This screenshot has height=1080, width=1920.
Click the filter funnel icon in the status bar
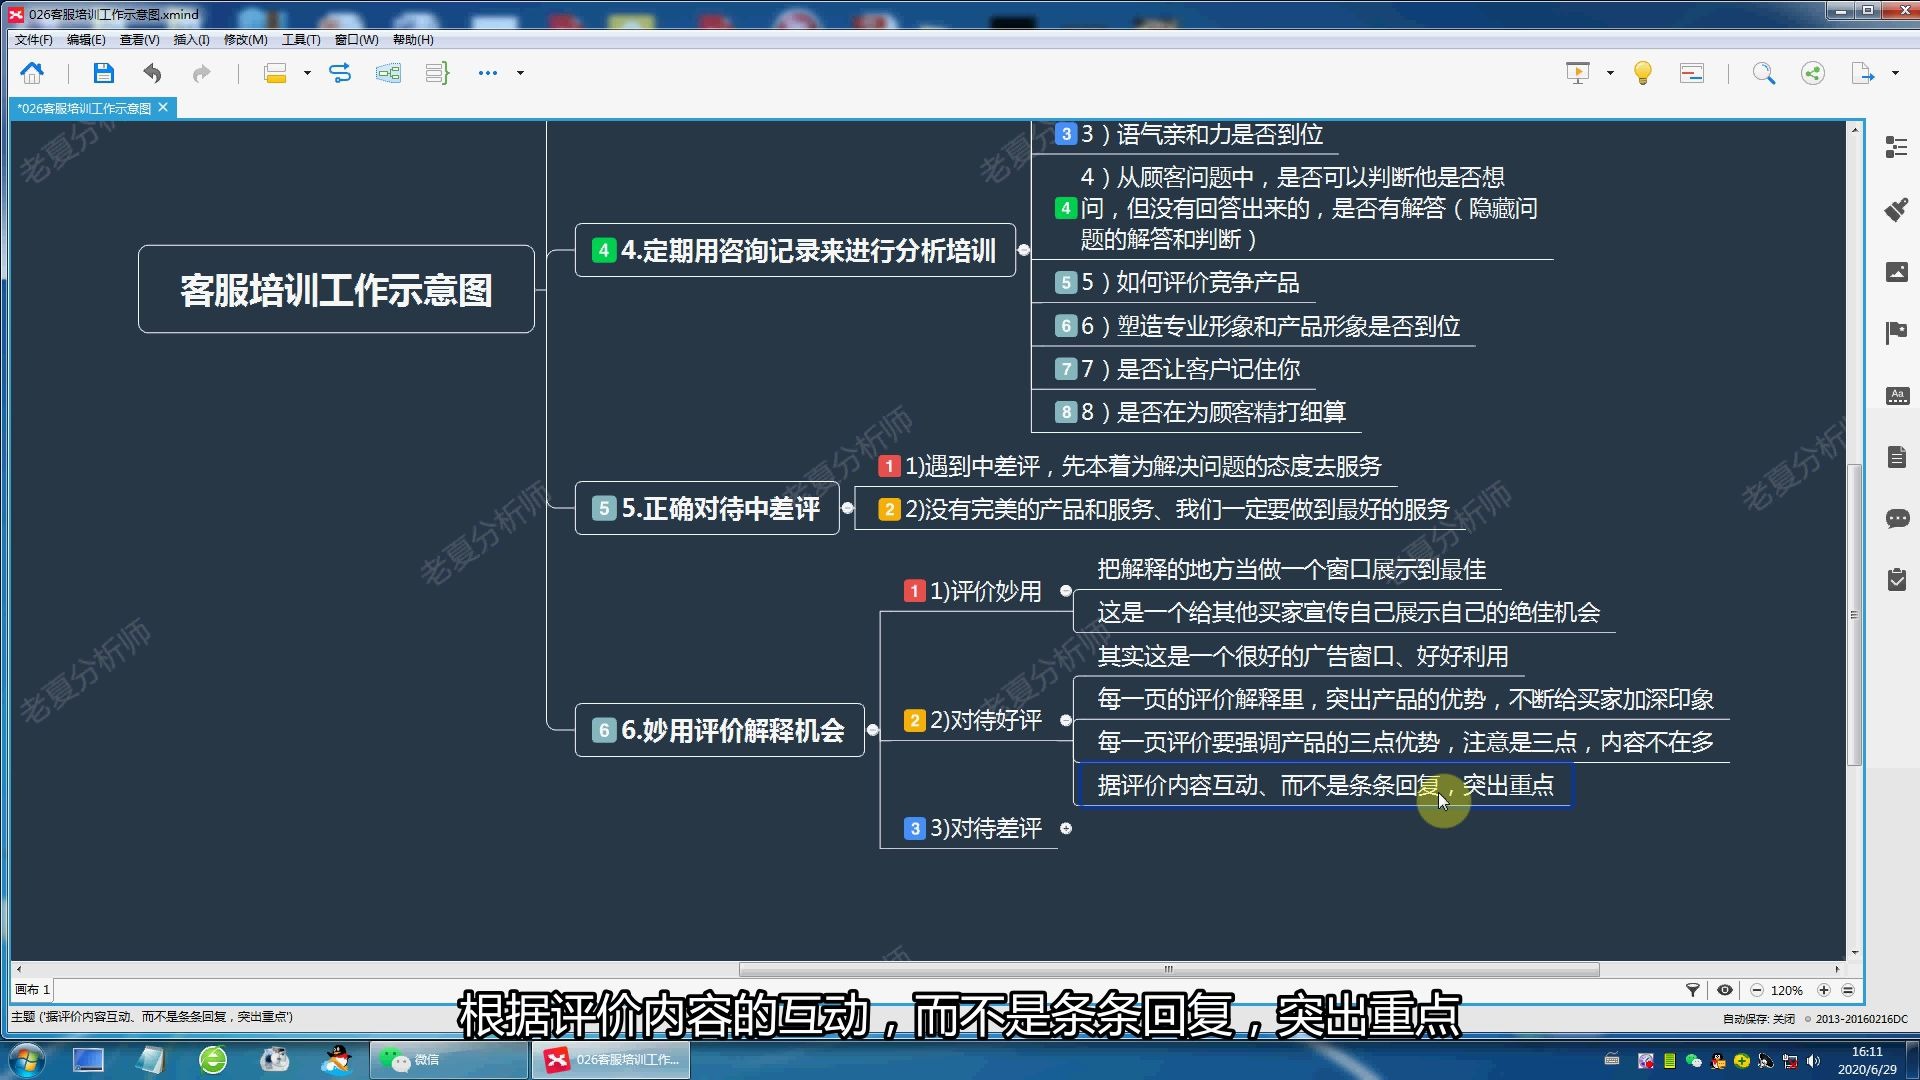pos(1693,990)
